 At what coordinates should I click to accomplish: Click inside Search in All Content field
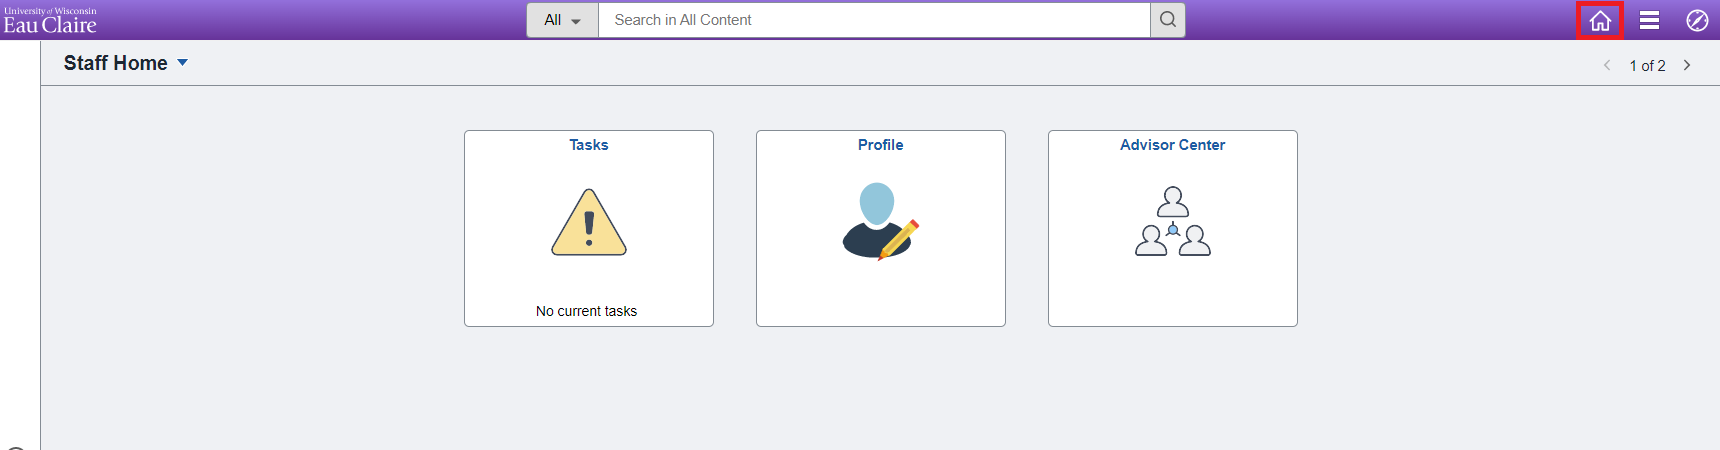click(x=874, y=20)
